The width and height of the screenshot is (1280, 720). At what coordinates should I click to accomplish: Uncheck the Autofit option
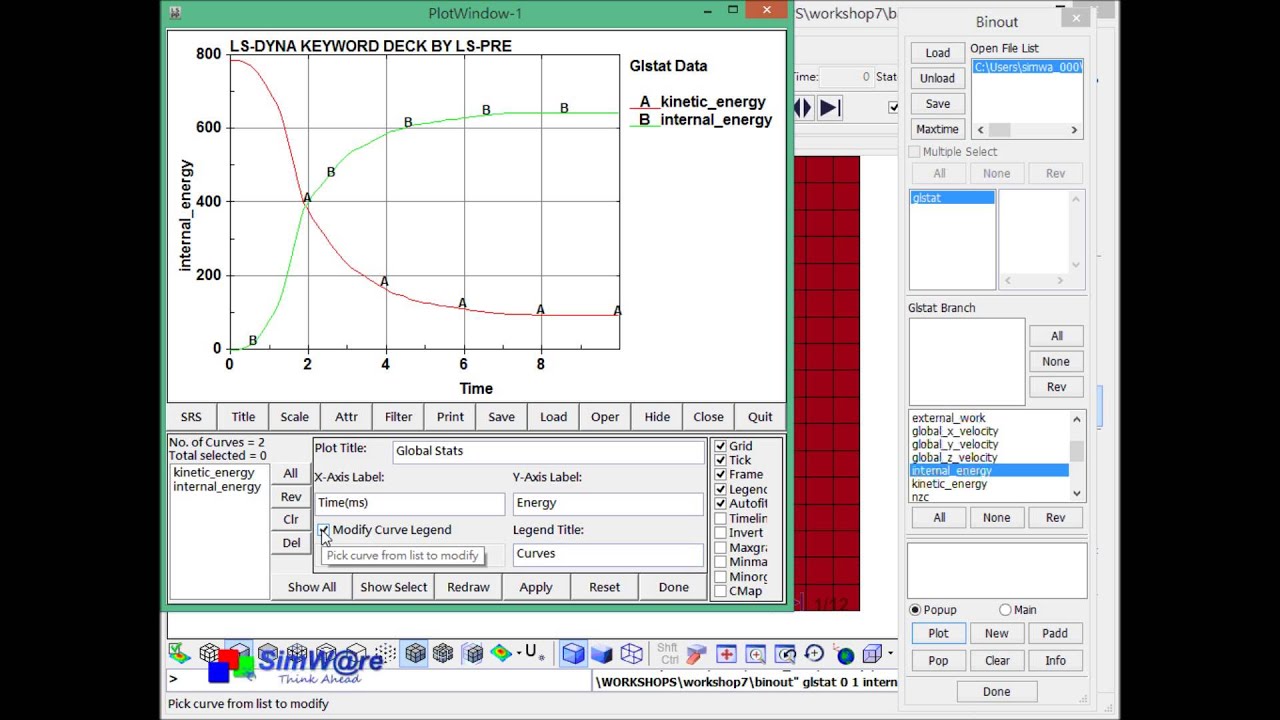[720, 503]
